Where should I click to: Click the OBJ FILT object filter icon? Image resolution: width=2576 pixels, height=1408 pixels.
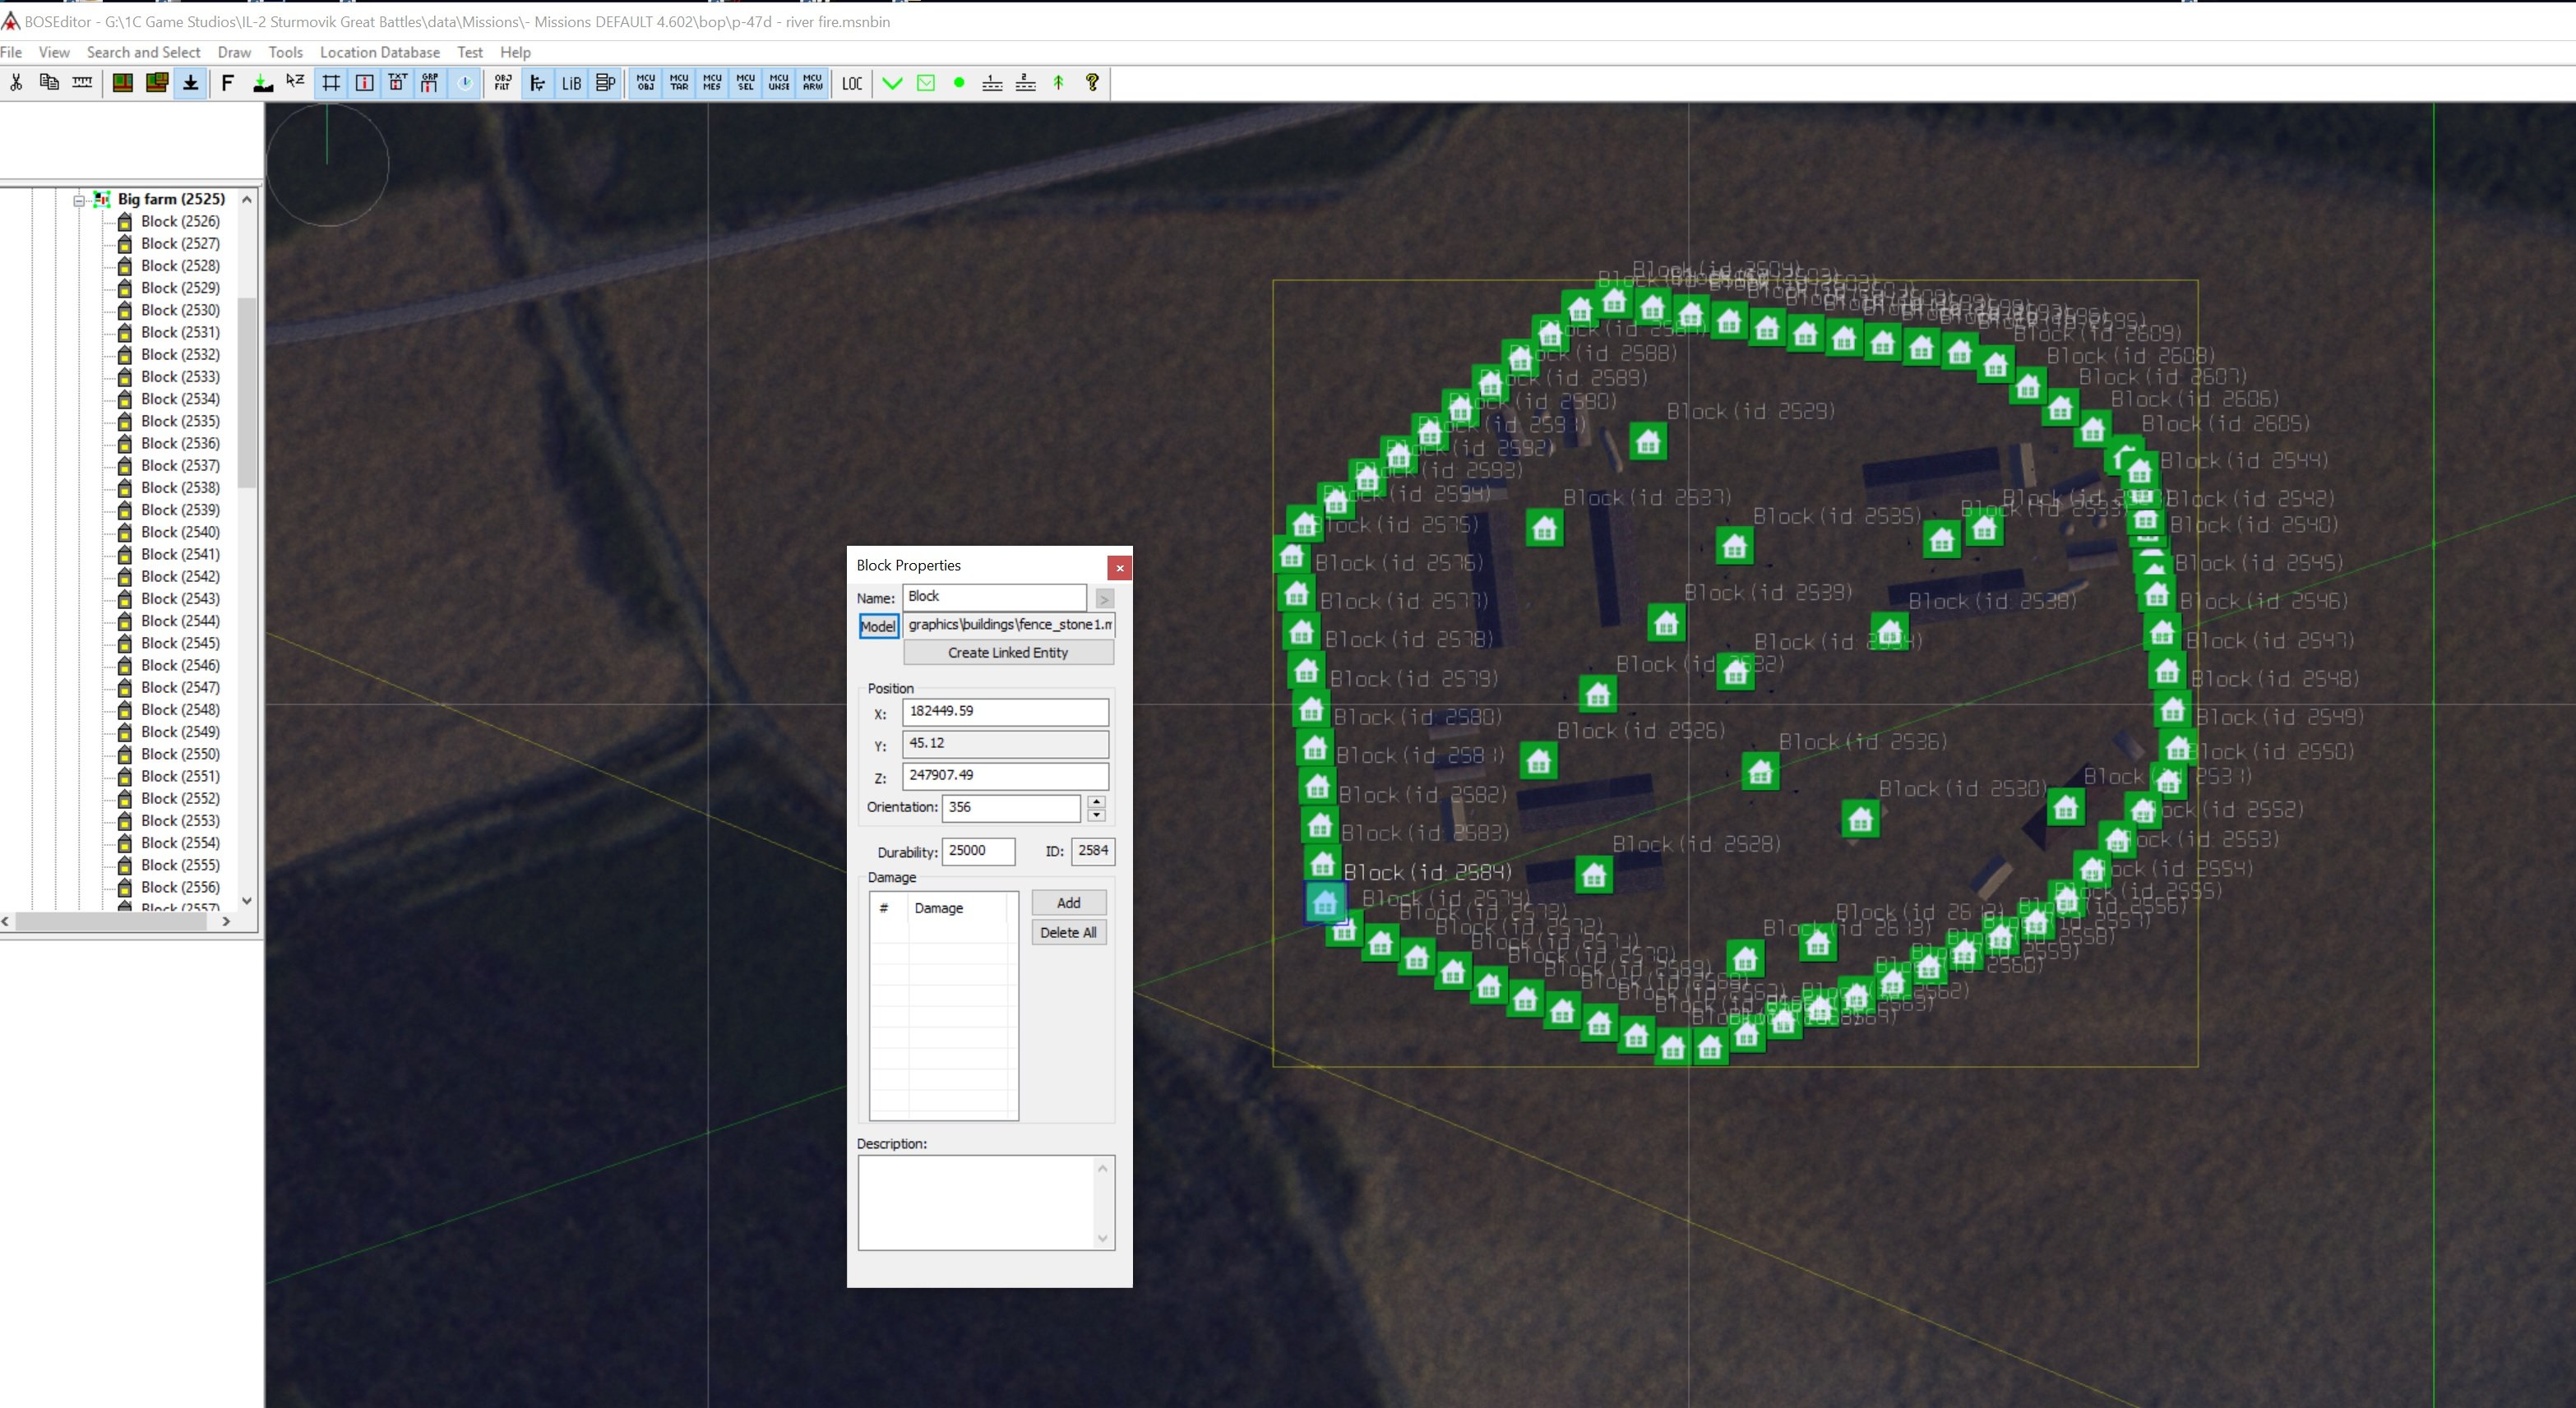click(502, 83)
